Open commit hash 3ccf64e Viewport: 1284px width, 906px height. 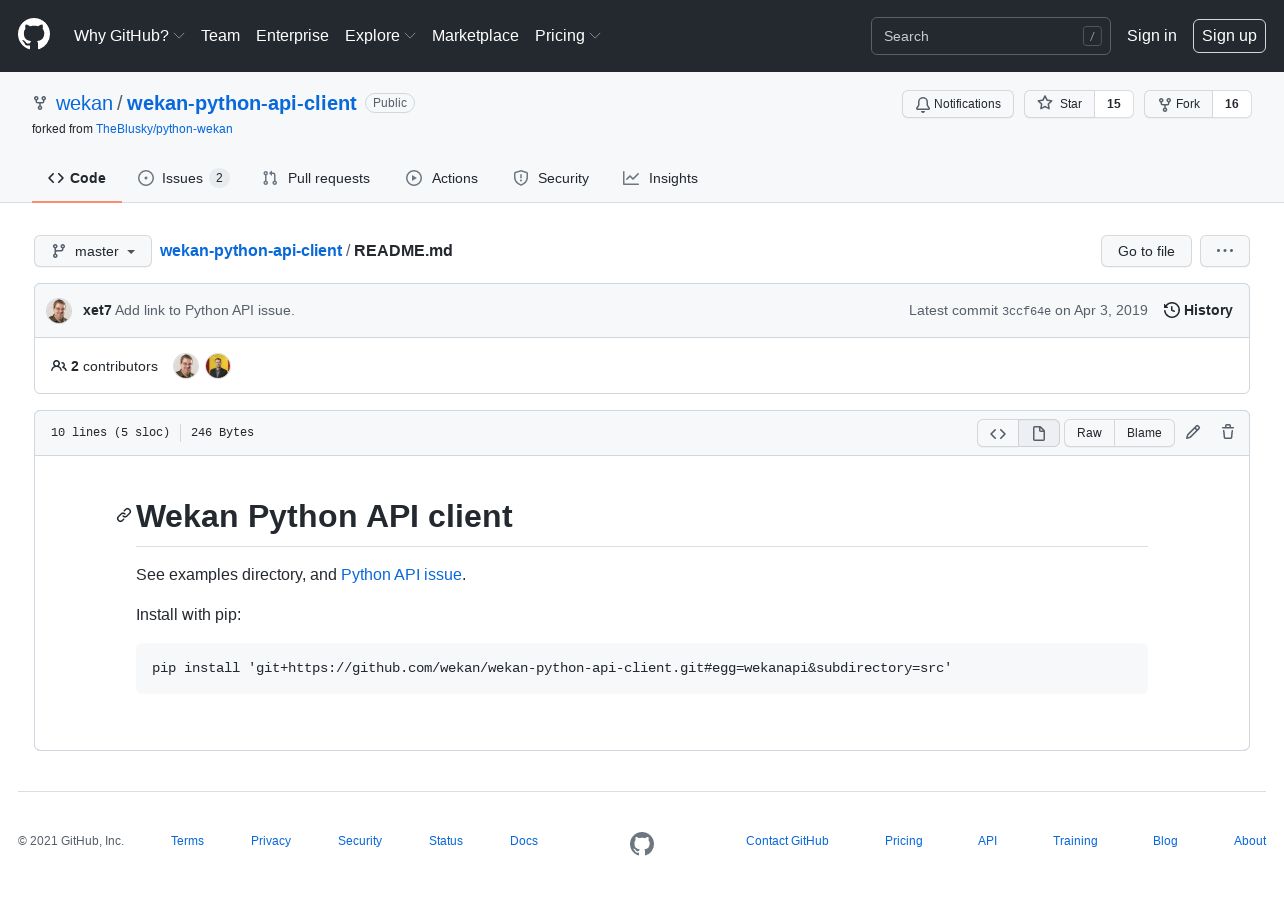[x=1026, y=311]
